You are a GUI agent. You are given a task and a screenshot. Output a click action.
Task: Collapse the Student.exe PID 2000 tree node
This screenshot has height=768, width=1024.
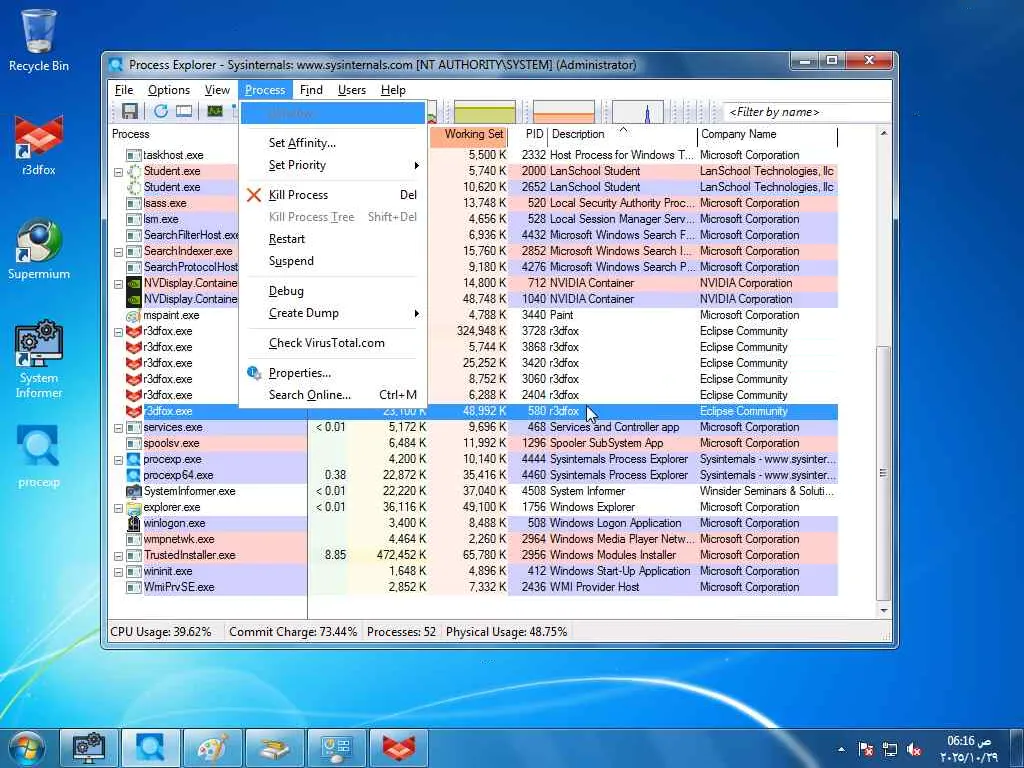[118, 172]
